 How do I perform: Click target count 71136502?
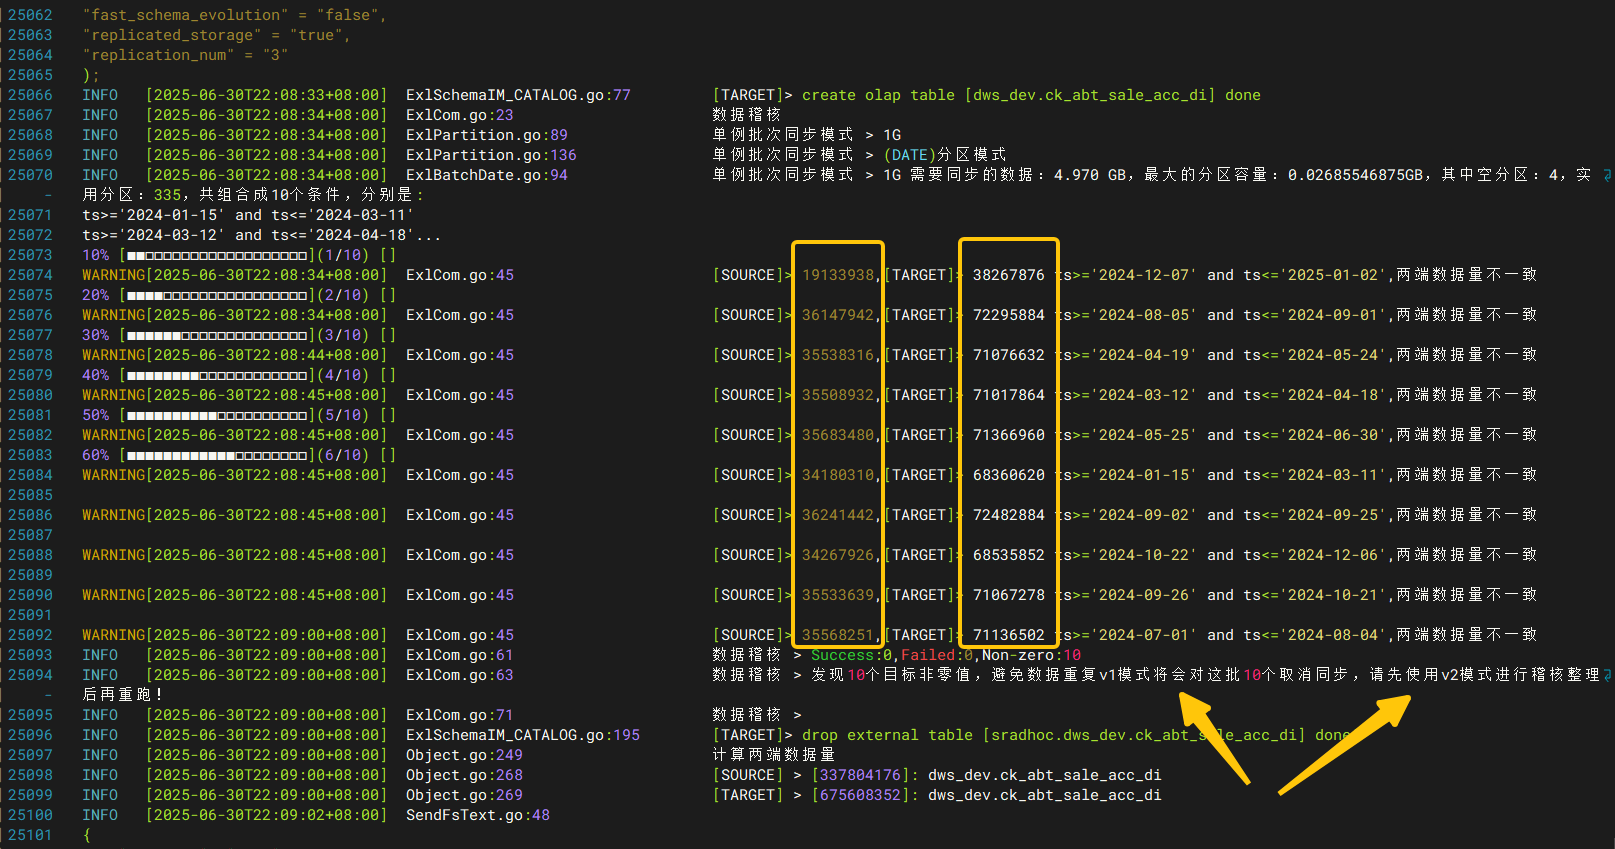point(1009,635)
